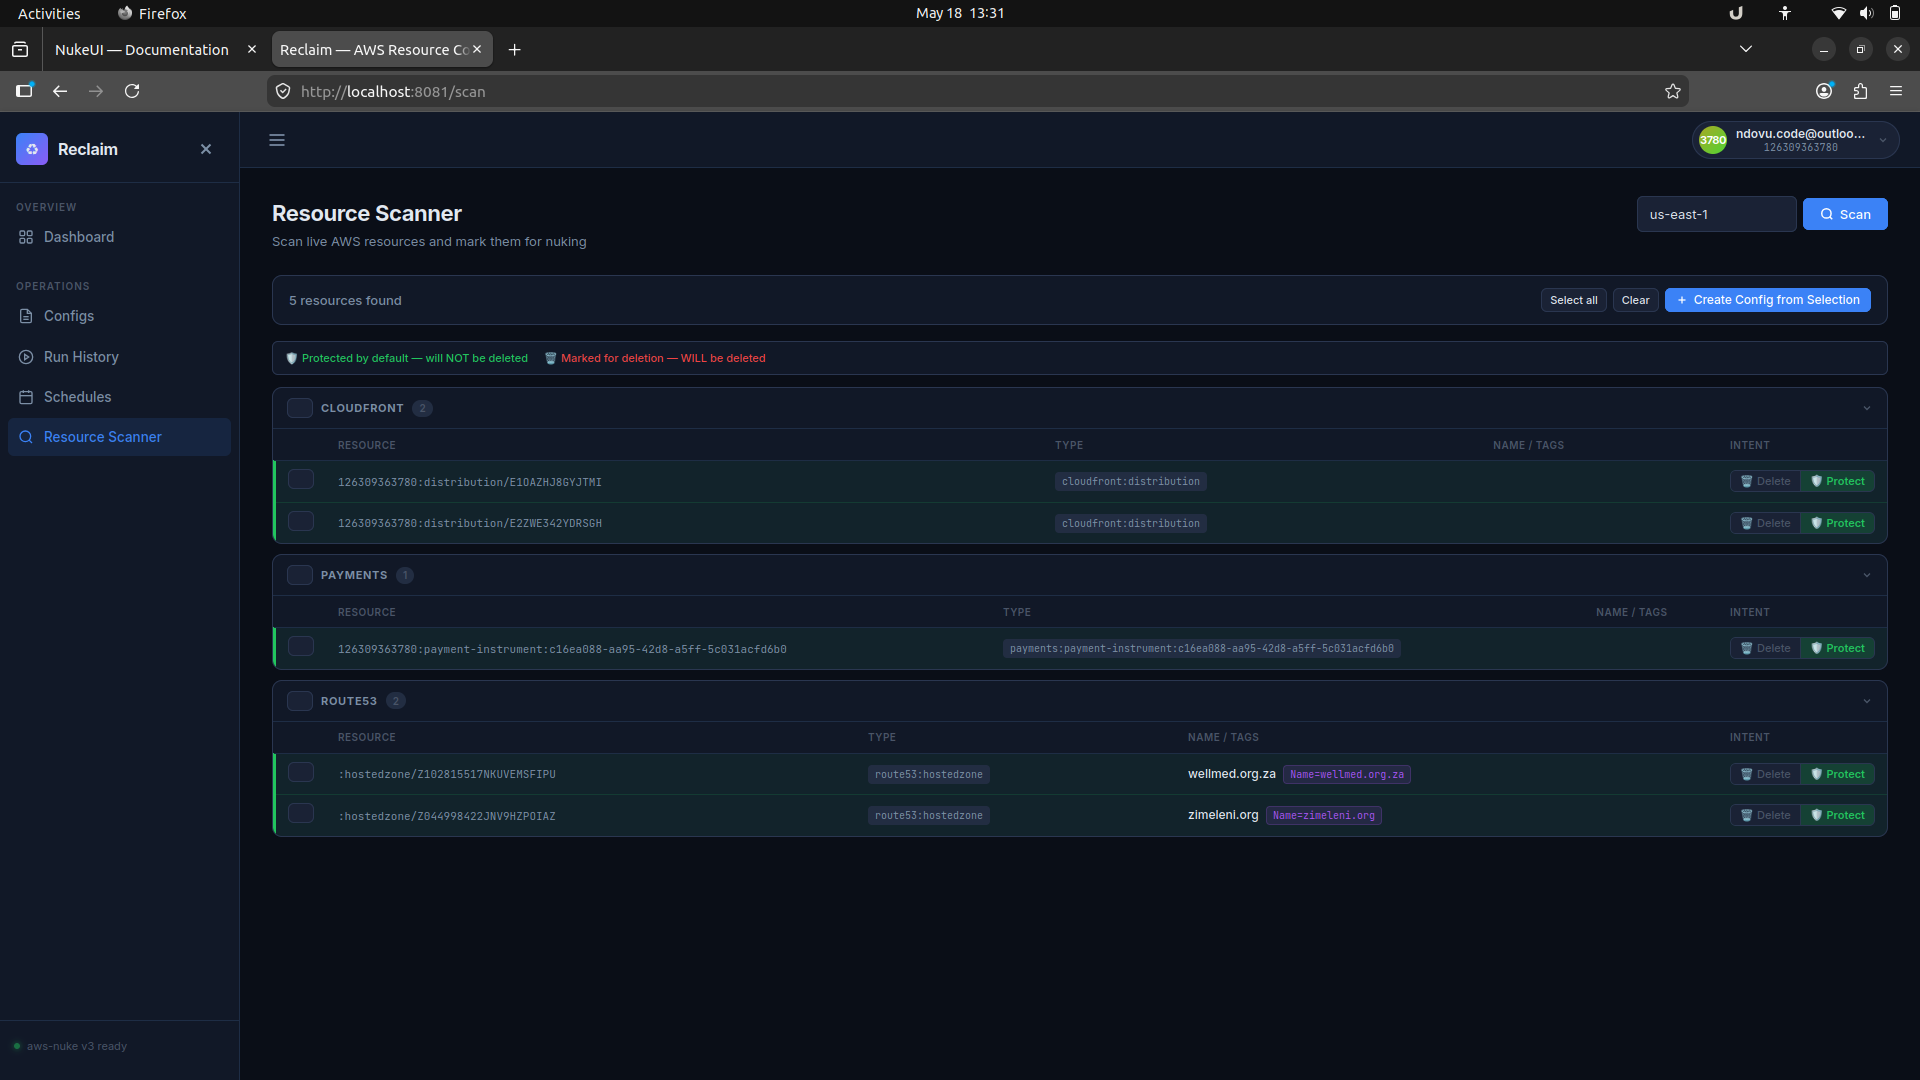Viewport: 1920px width, 1080px height.
Task: Open the Dashboard page
Action: click(119, 237)
